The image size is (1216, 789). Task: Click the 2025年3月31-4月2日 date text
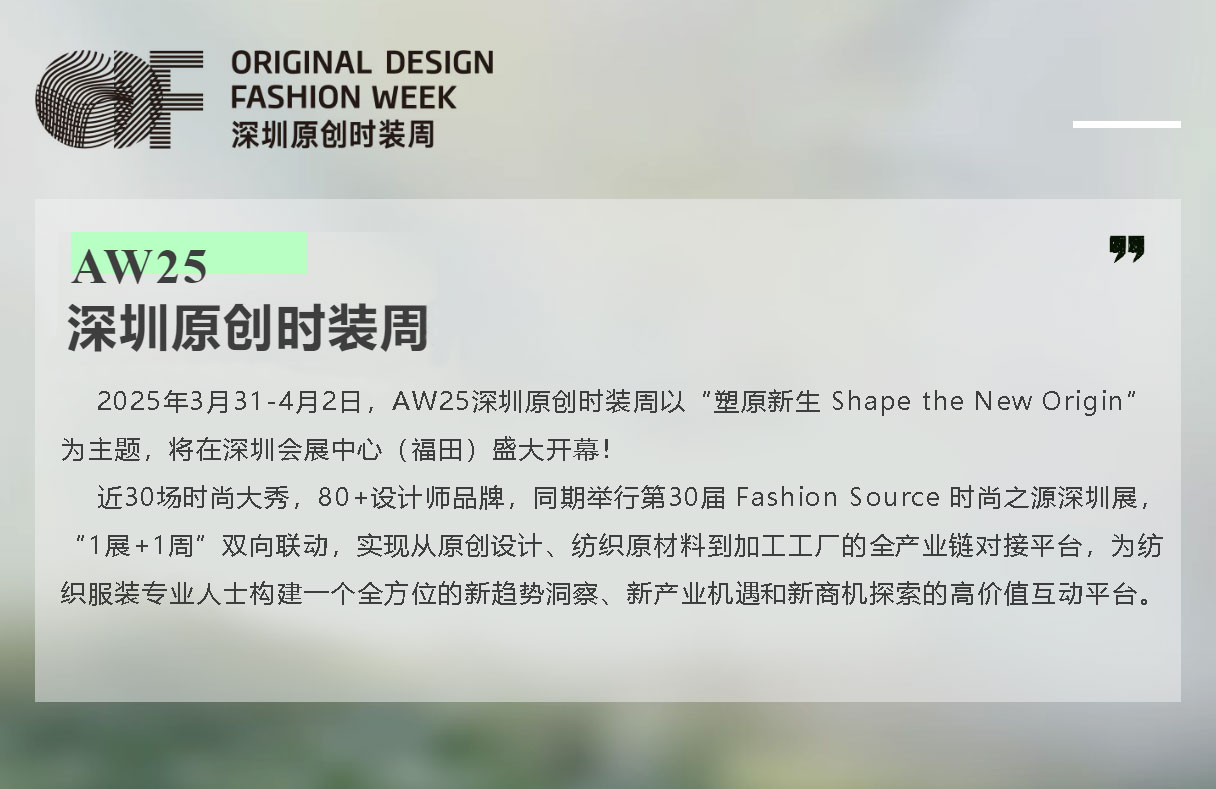pos(229,402)
